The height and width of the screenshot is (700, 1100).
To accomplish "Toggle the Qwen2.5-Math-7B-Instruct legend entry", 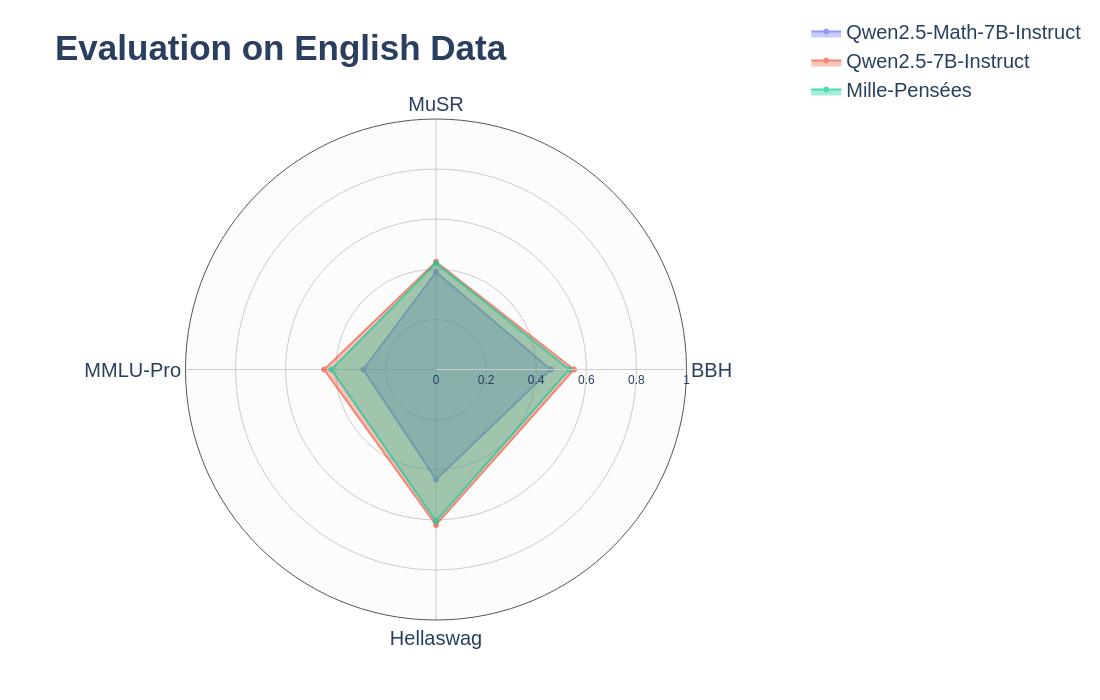I will pyautogui.click(x=962, y=32).
